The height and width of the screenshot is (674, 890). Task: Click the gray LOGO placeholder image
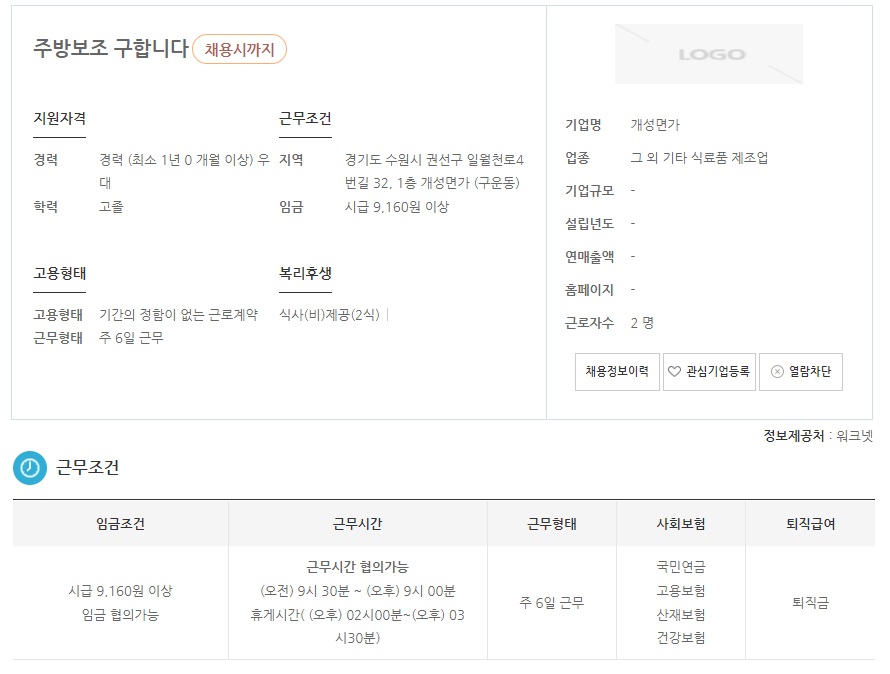pyautogui.click(x=708, y=54)
